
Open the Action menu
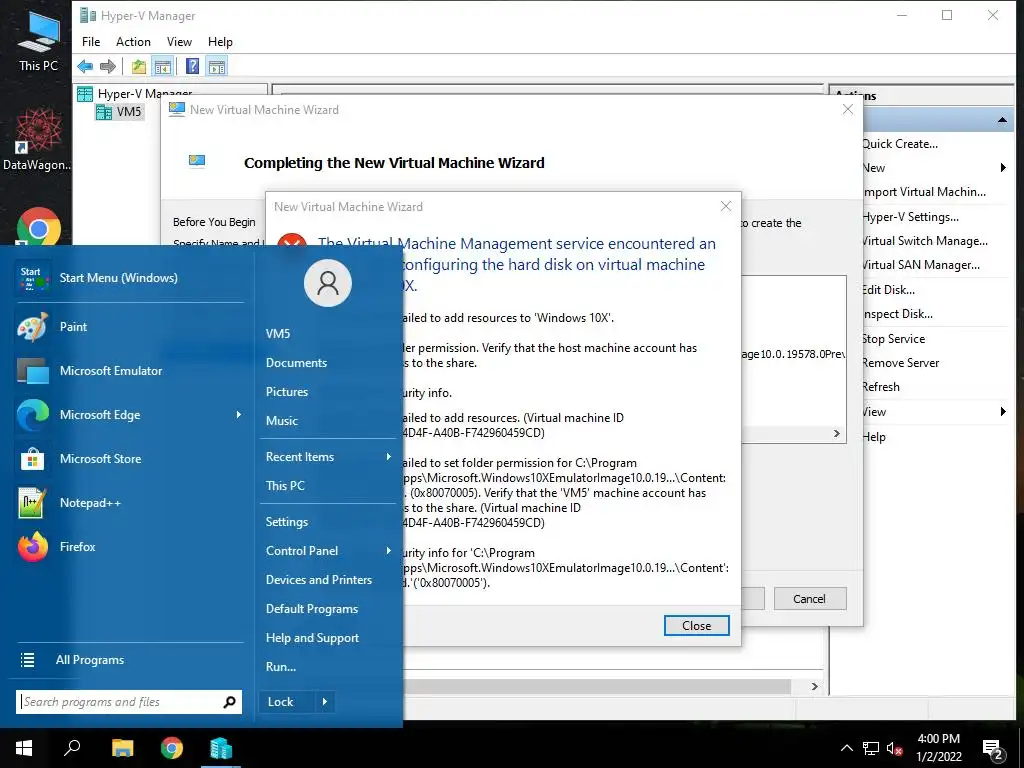pyautogui.click(x=133, y=42)
